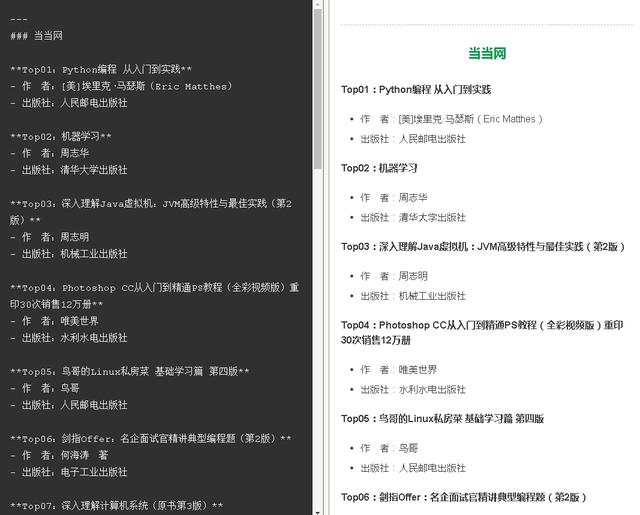
Task: Click preview heading 'Top05：鸟哥的Linux私房菜'
Action: [442, 419]
